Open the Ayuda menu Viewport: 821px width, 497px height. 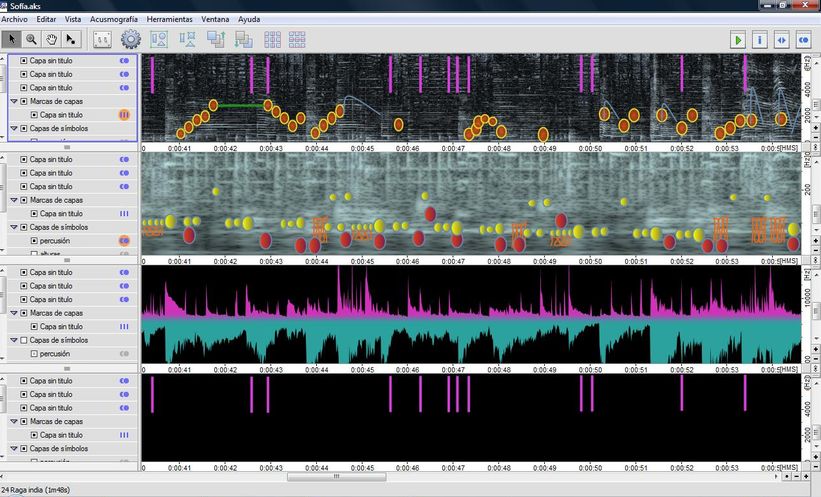249,19
